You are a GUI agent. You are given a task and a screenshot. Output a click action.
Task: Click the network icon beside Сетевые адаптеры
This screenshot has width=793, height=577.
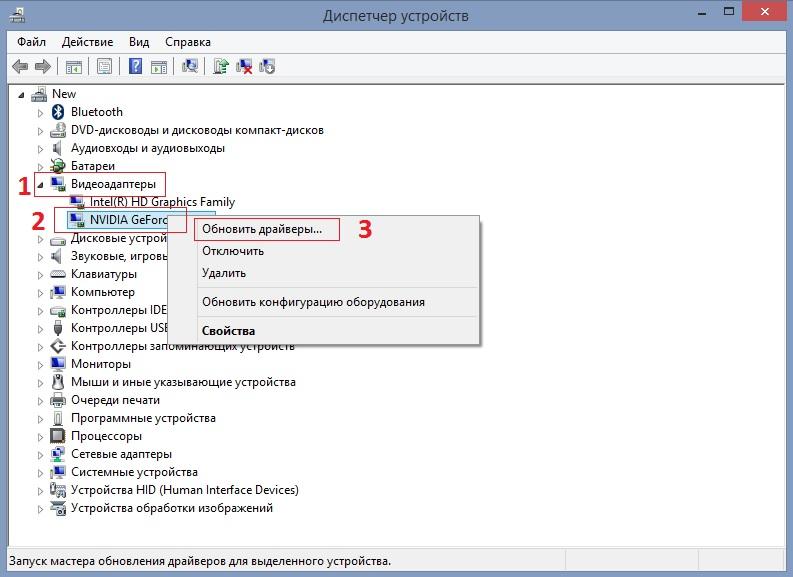tap(58, 454)
